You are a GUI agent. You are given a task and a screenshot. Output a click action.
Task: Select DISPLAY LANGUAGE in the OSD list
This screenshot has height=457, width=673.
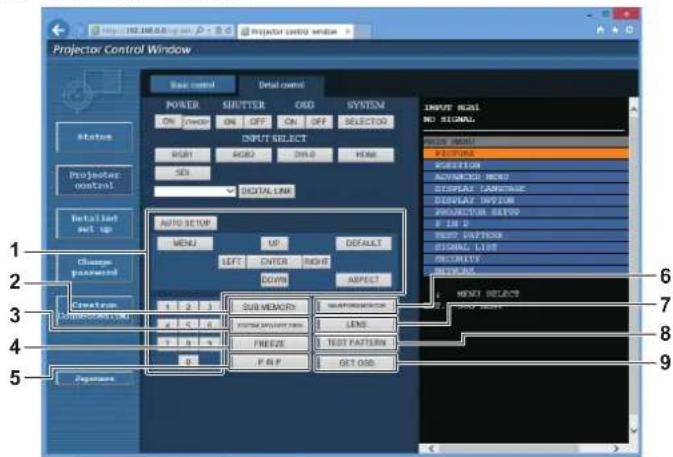526,188
